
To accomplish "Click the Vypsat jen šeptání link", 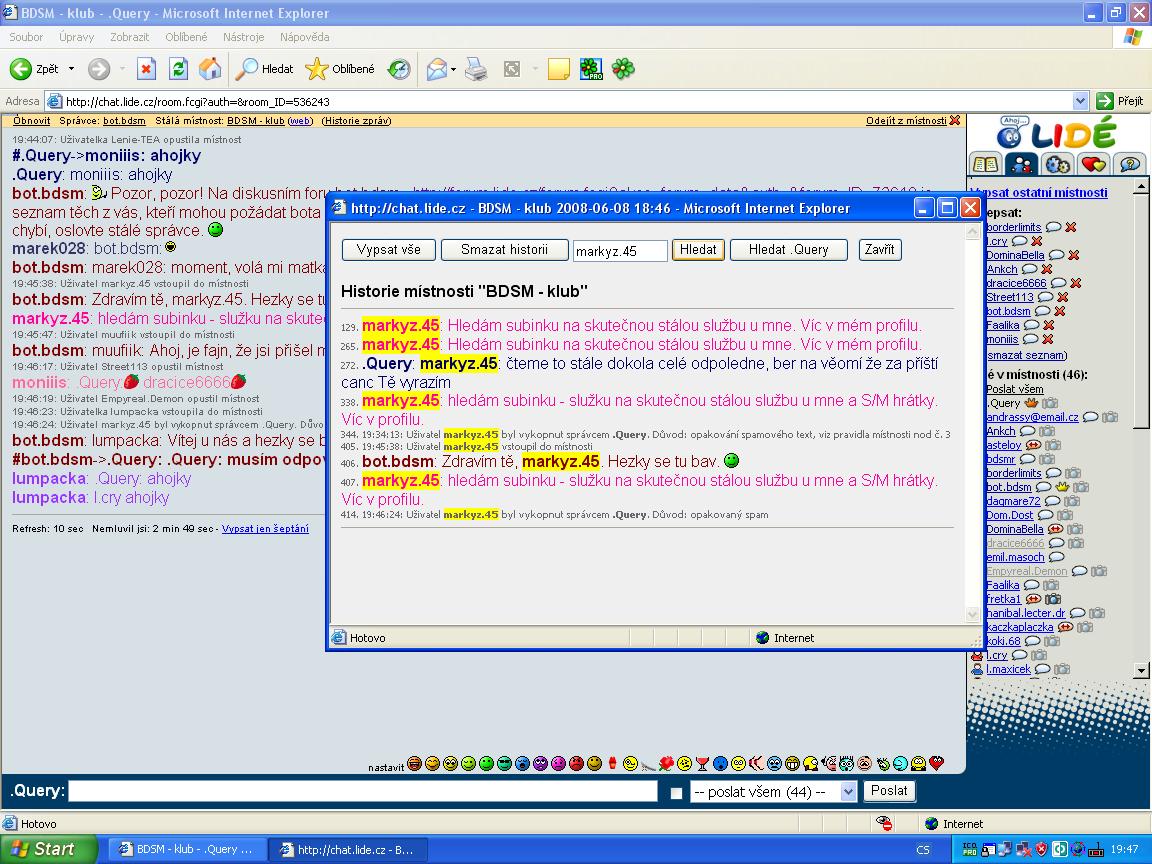I will [265, 528].
